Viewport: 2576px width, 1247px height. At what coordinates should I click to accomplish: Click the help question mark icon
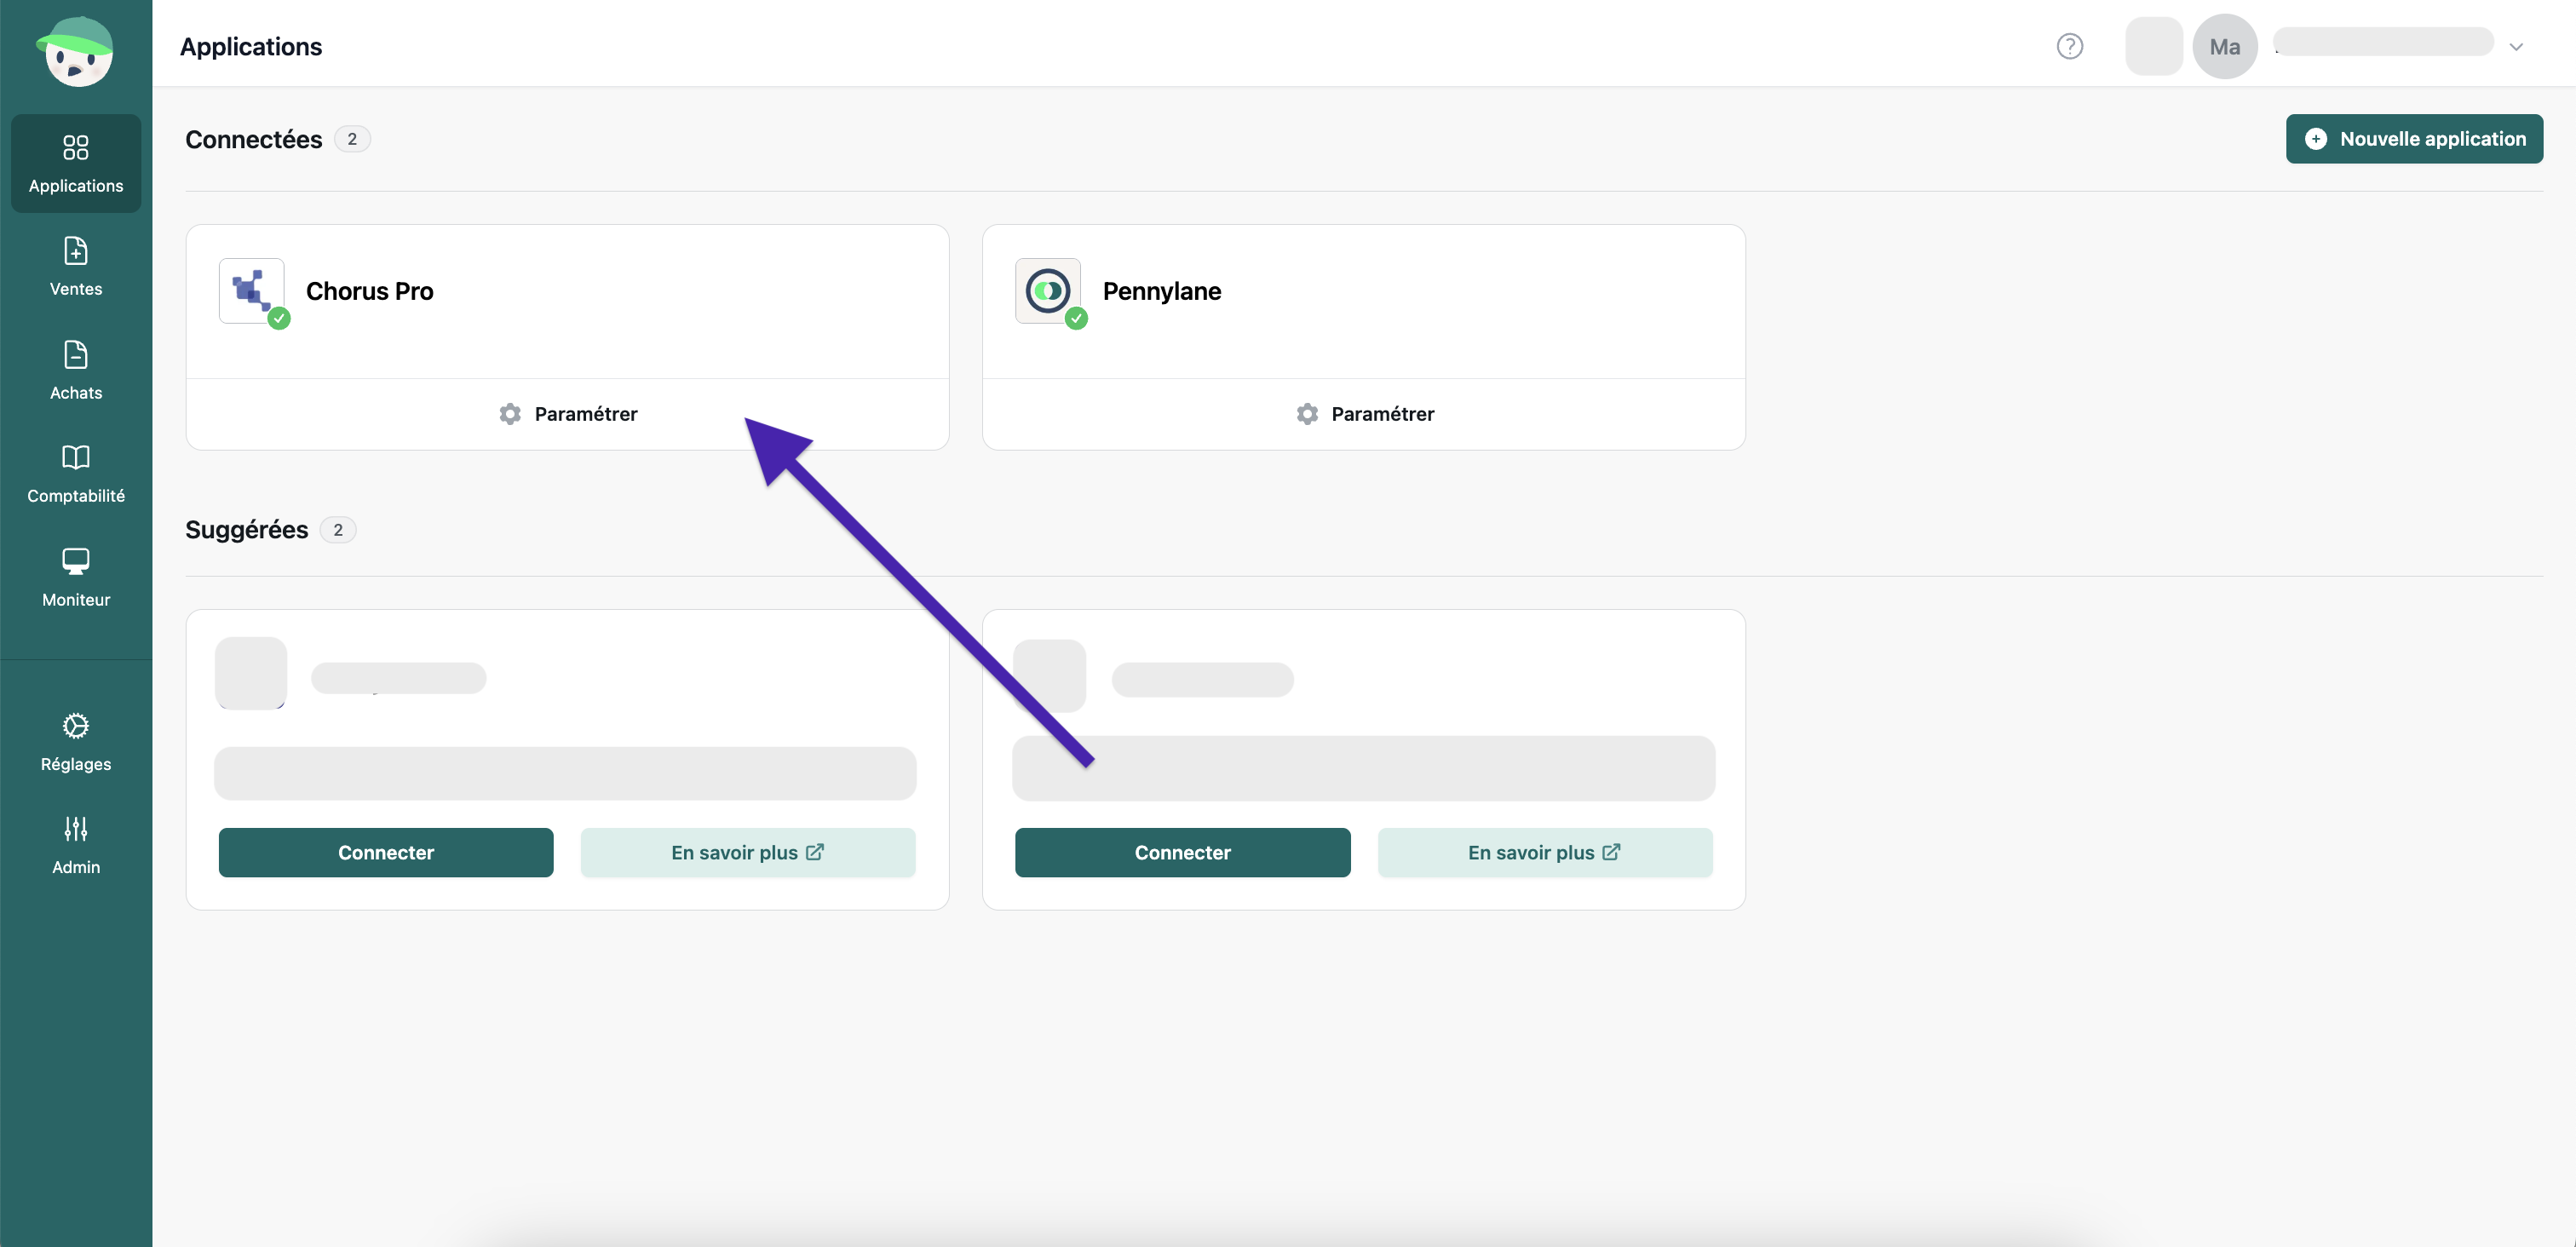(2069, 46)
